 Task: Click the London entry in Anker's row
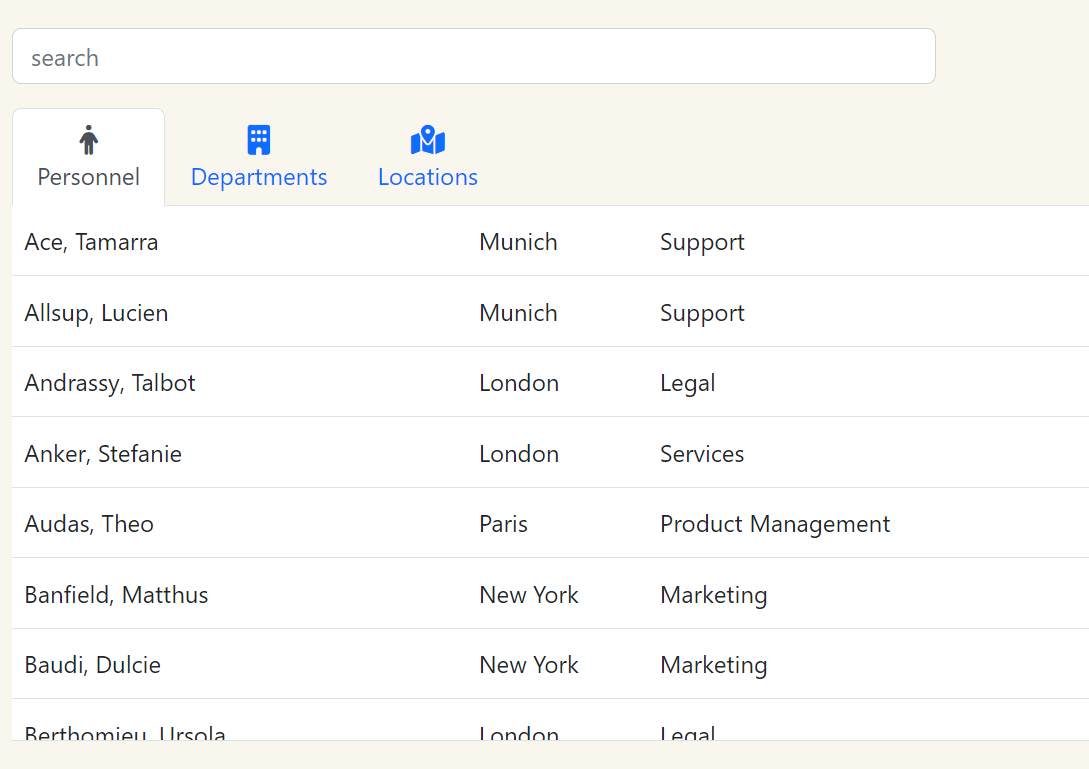pyautogui.click(x=519, y=453)
